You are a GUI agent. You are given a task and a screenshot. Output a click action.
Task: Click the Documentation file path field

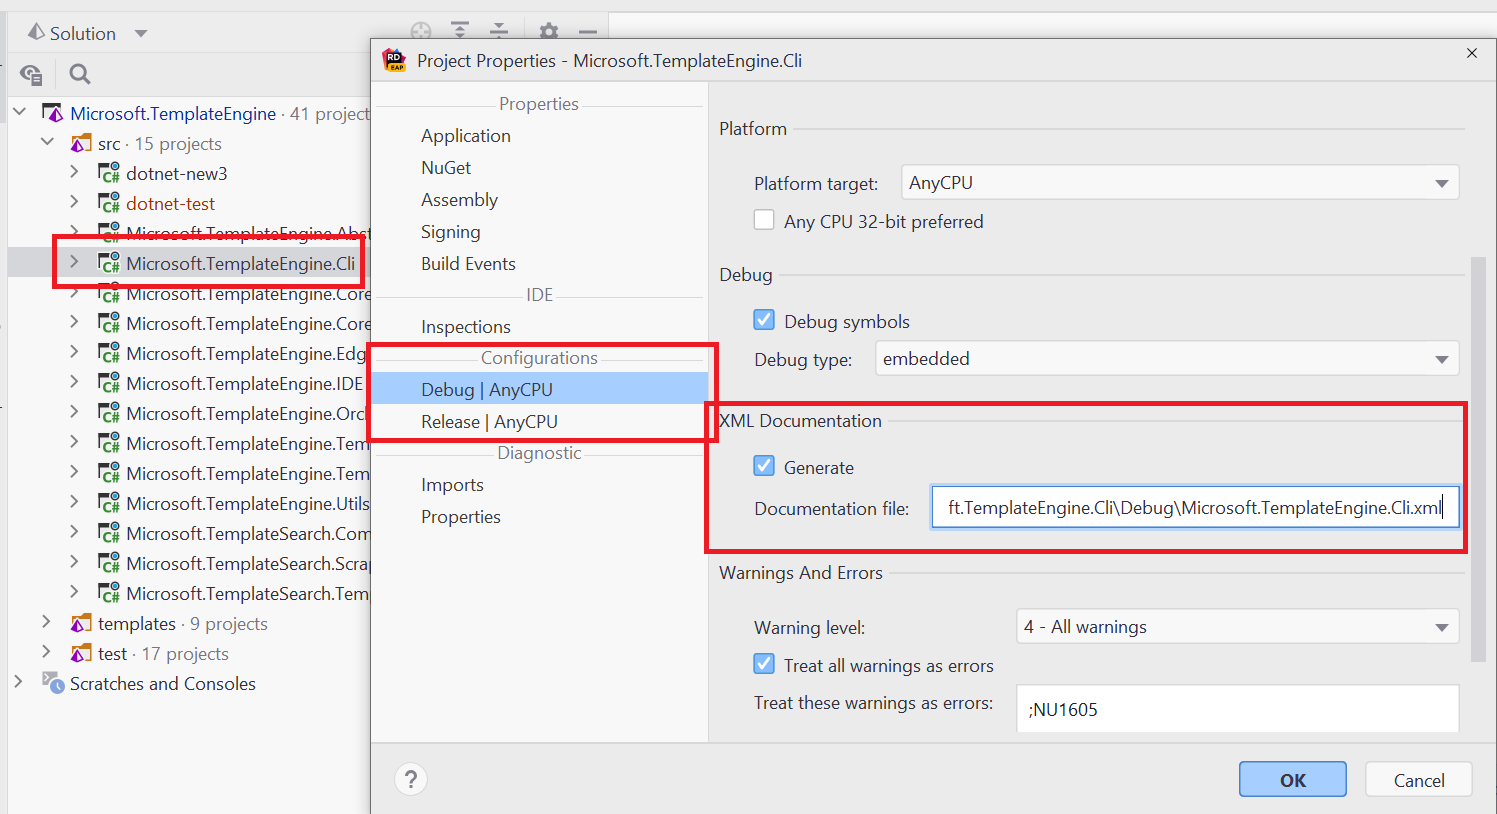point(1195,508)
